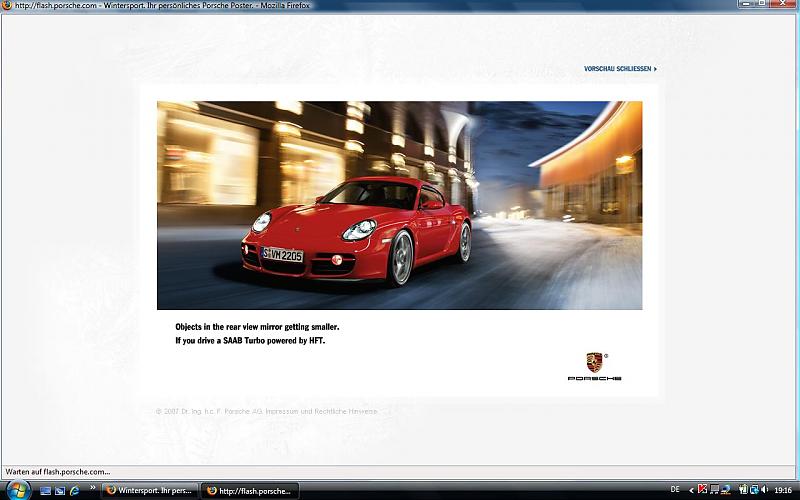The image size is (800, 500).
Task: Click 'Warten auf flash.porsche.com...' status bar text
Action: [x=58, y=472]
